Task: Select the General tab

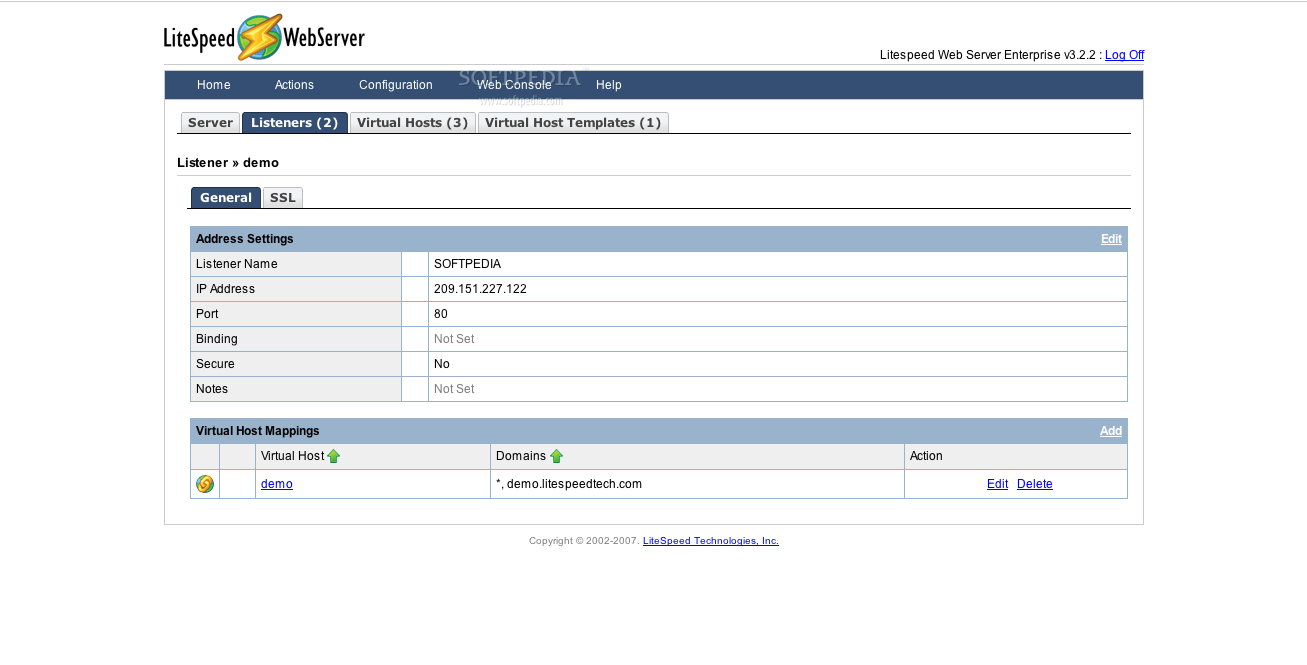Action: (225, 197)
